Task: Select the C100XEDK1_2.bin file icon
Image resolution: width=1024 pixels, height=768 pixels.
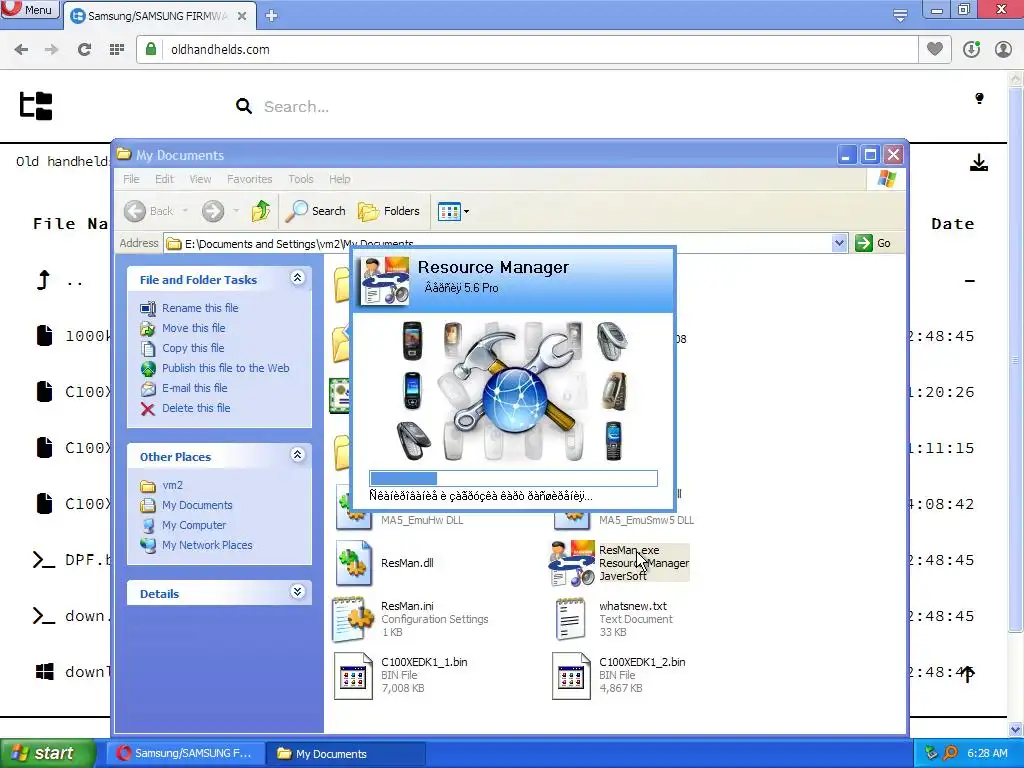Action: pos(571,676)
